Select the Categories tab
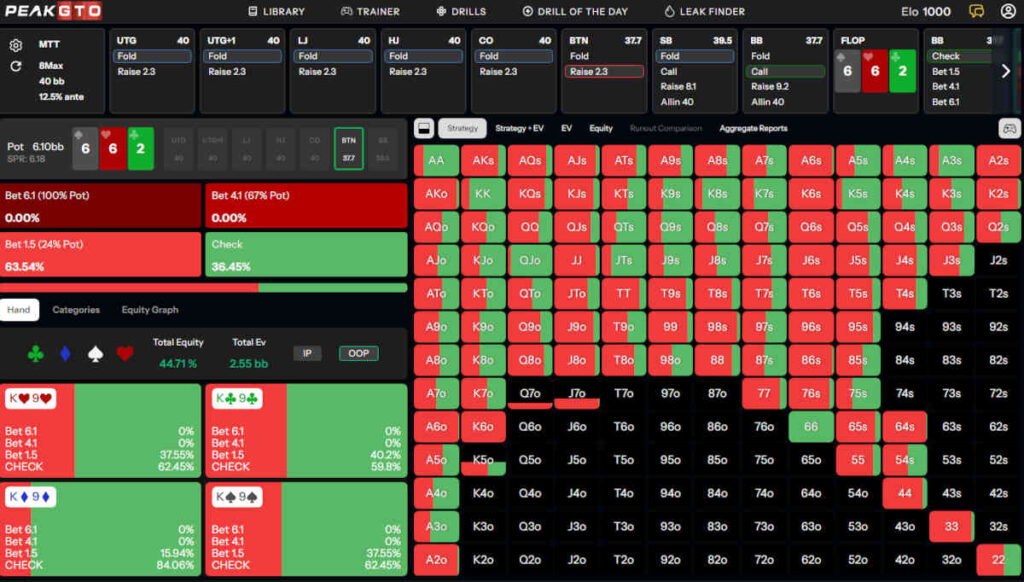 76,310
